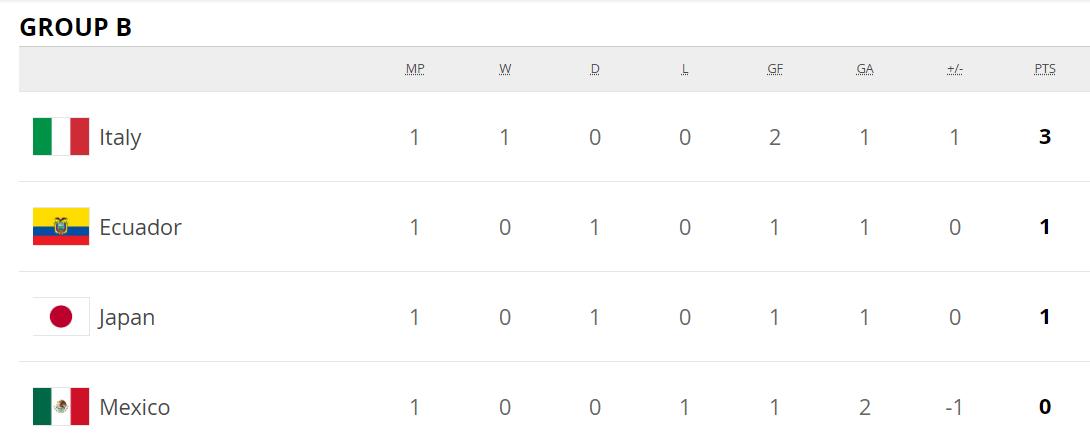Image resolution: width=1090 pixels, height=446 pixels.
Task: Open the Italy team link
Action: [x=120, y=137]
